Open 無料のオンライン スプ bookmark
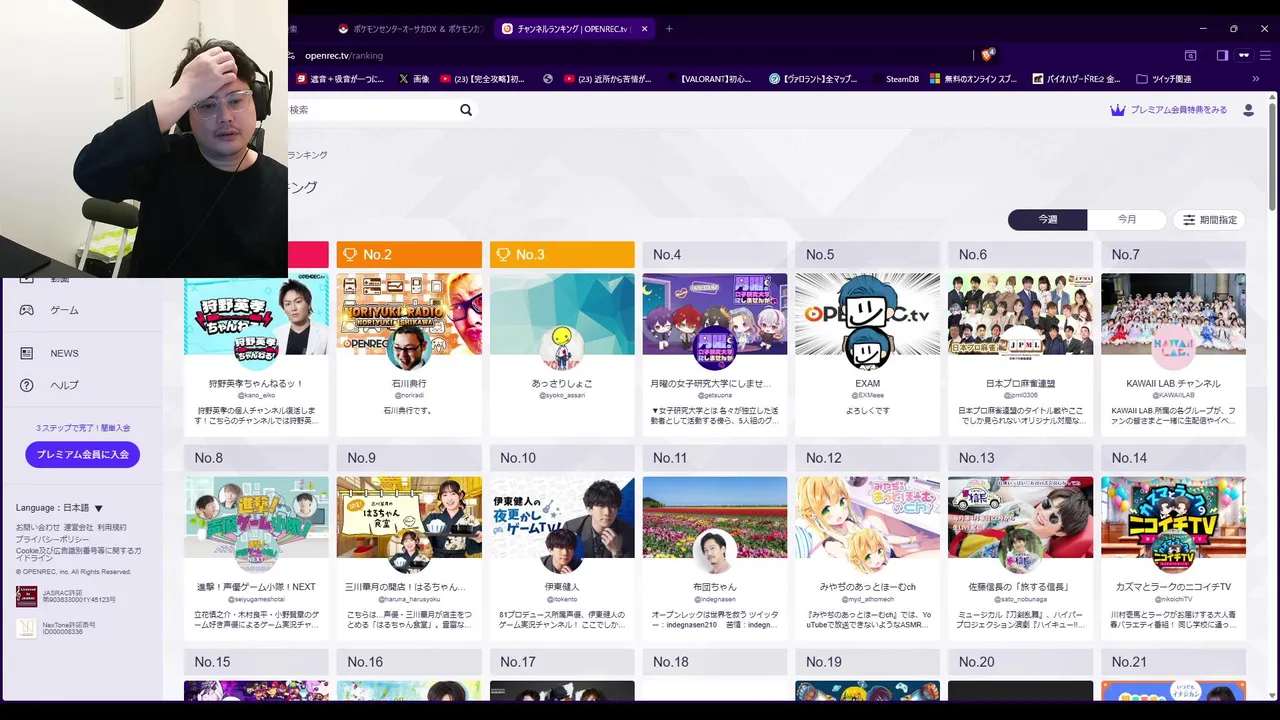 click(x=973, y=79)
